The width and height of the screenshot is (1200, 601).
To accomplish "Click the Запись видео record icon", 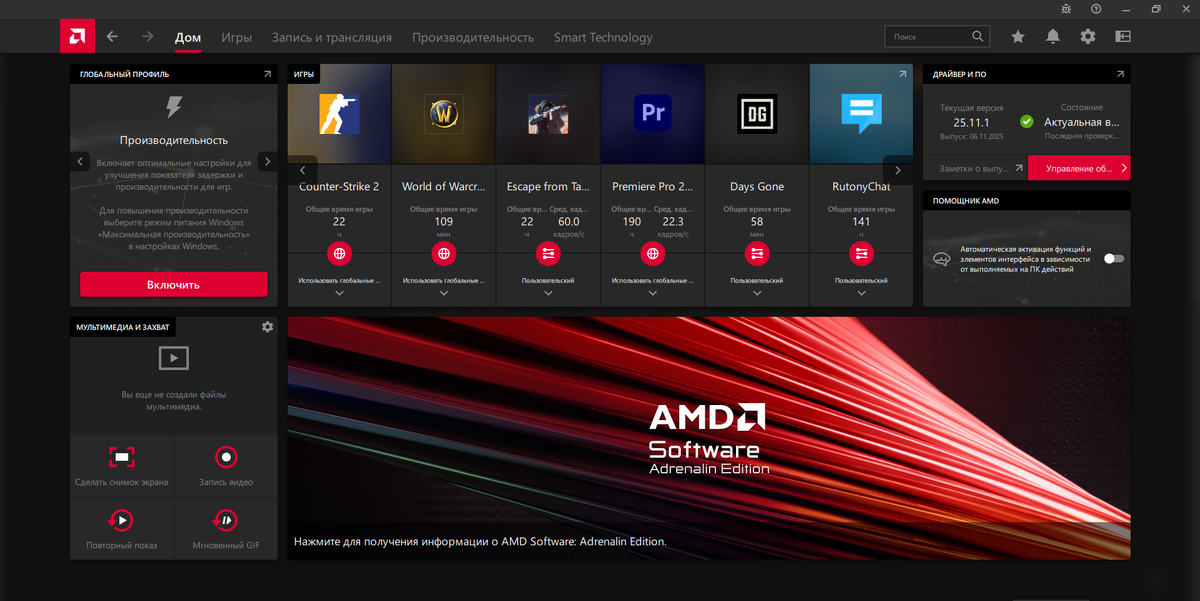I will [x=226, y=457].
